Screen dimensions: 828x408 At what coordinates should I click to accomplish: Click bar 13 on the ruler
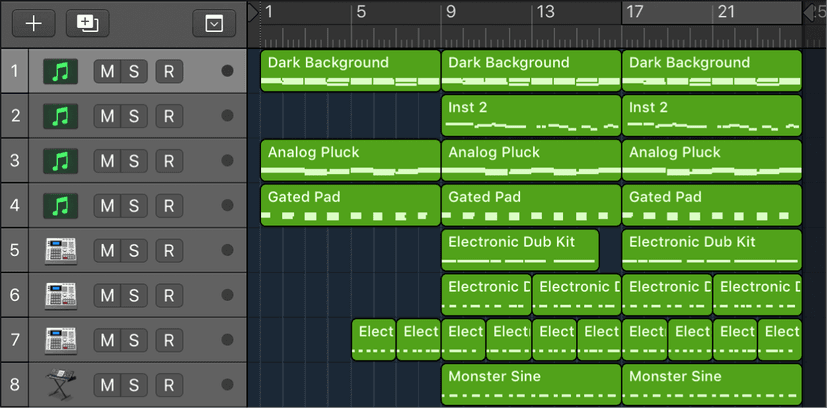pyautogui.click(x=545, y=12)
